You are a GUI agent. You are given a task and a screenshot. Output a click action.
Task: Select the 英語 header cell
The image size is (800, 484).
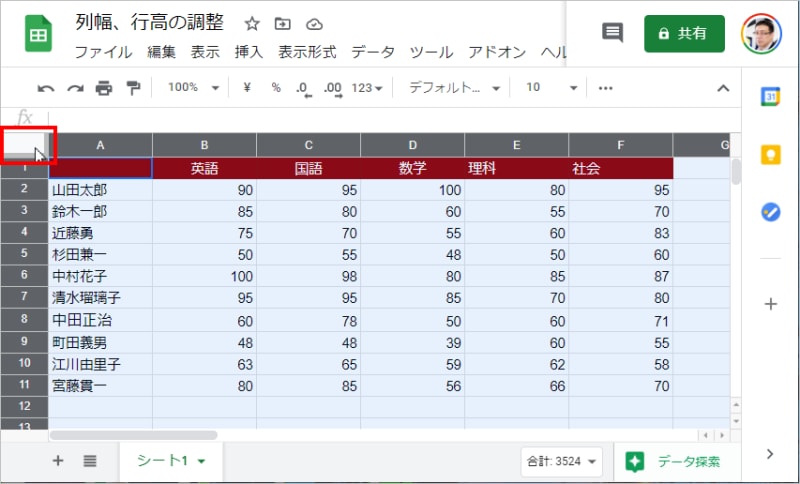205,168
